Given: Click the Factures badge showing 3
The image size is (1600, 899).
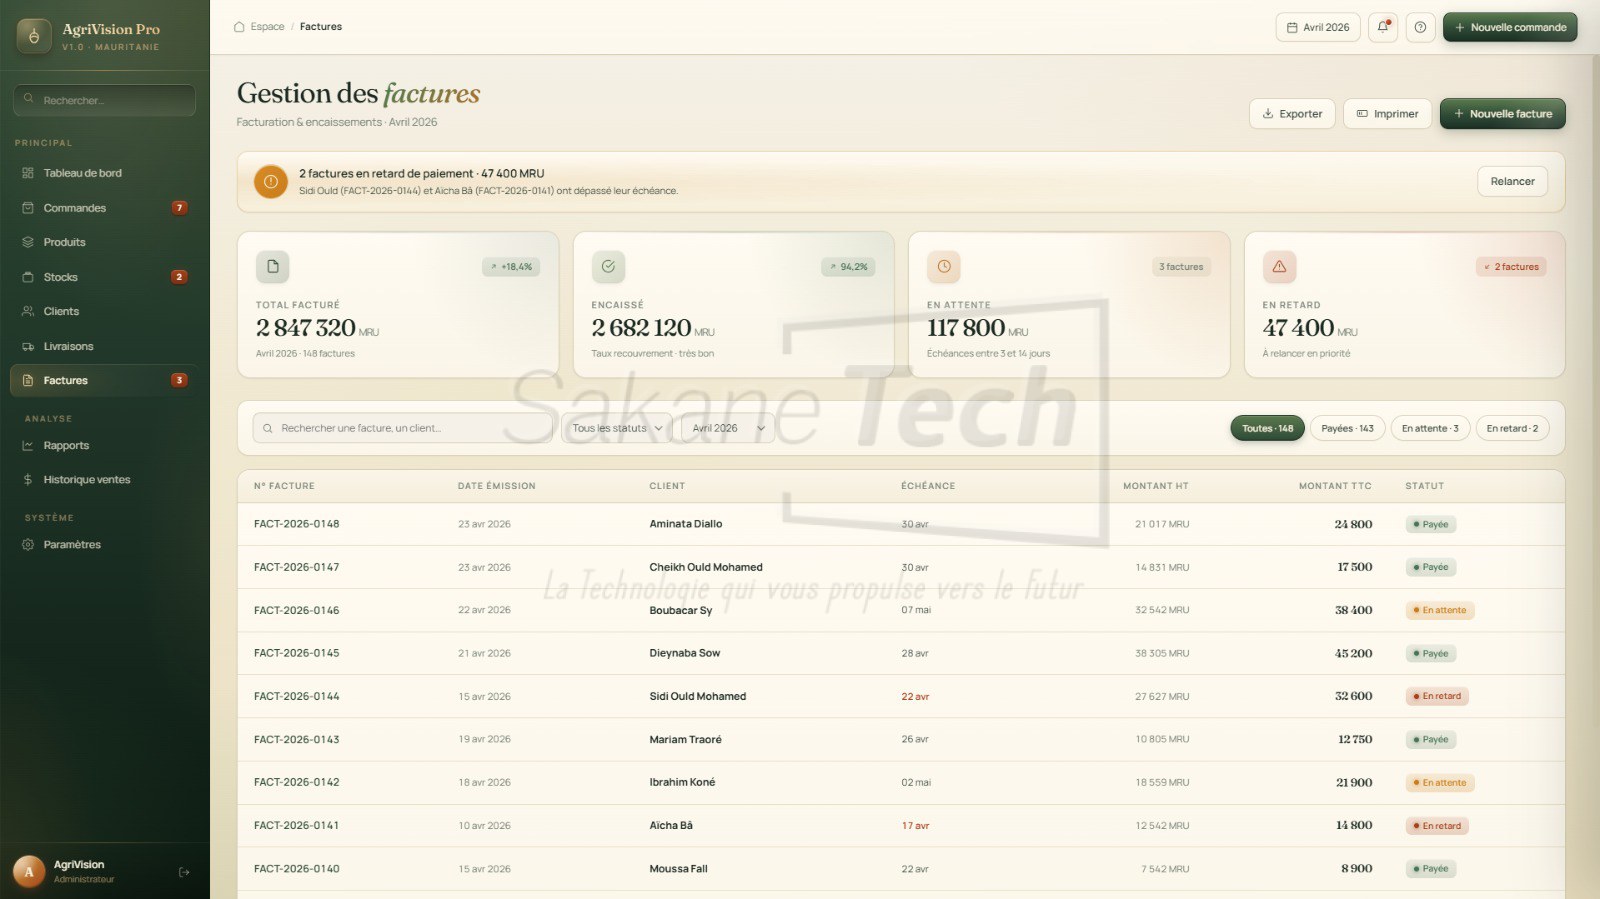Looking at the screenshot, I should (179, 380).
